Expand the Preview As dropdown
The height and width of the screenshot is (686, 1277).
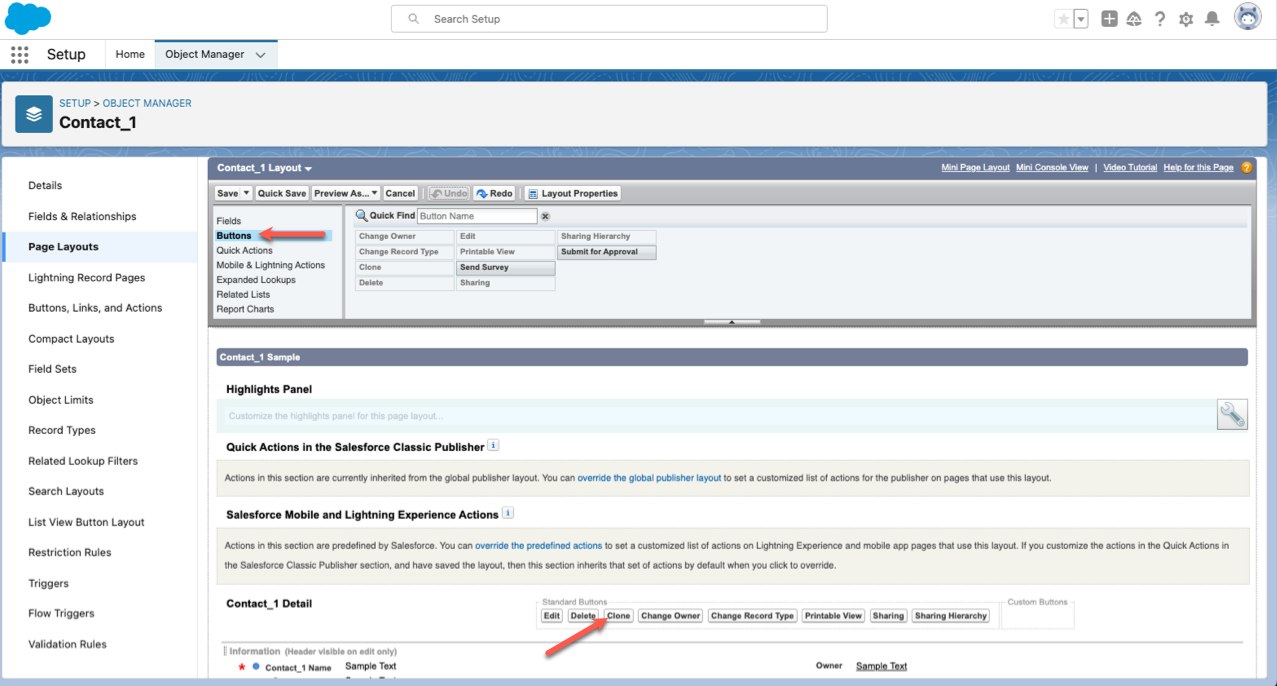(x=345, y=193)
